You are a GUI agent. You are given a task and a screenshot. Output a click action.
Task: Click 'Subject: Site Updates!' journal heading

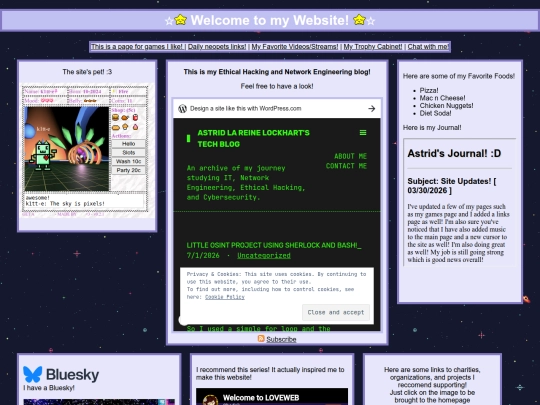pyautogui.click(x=452, y=186)
